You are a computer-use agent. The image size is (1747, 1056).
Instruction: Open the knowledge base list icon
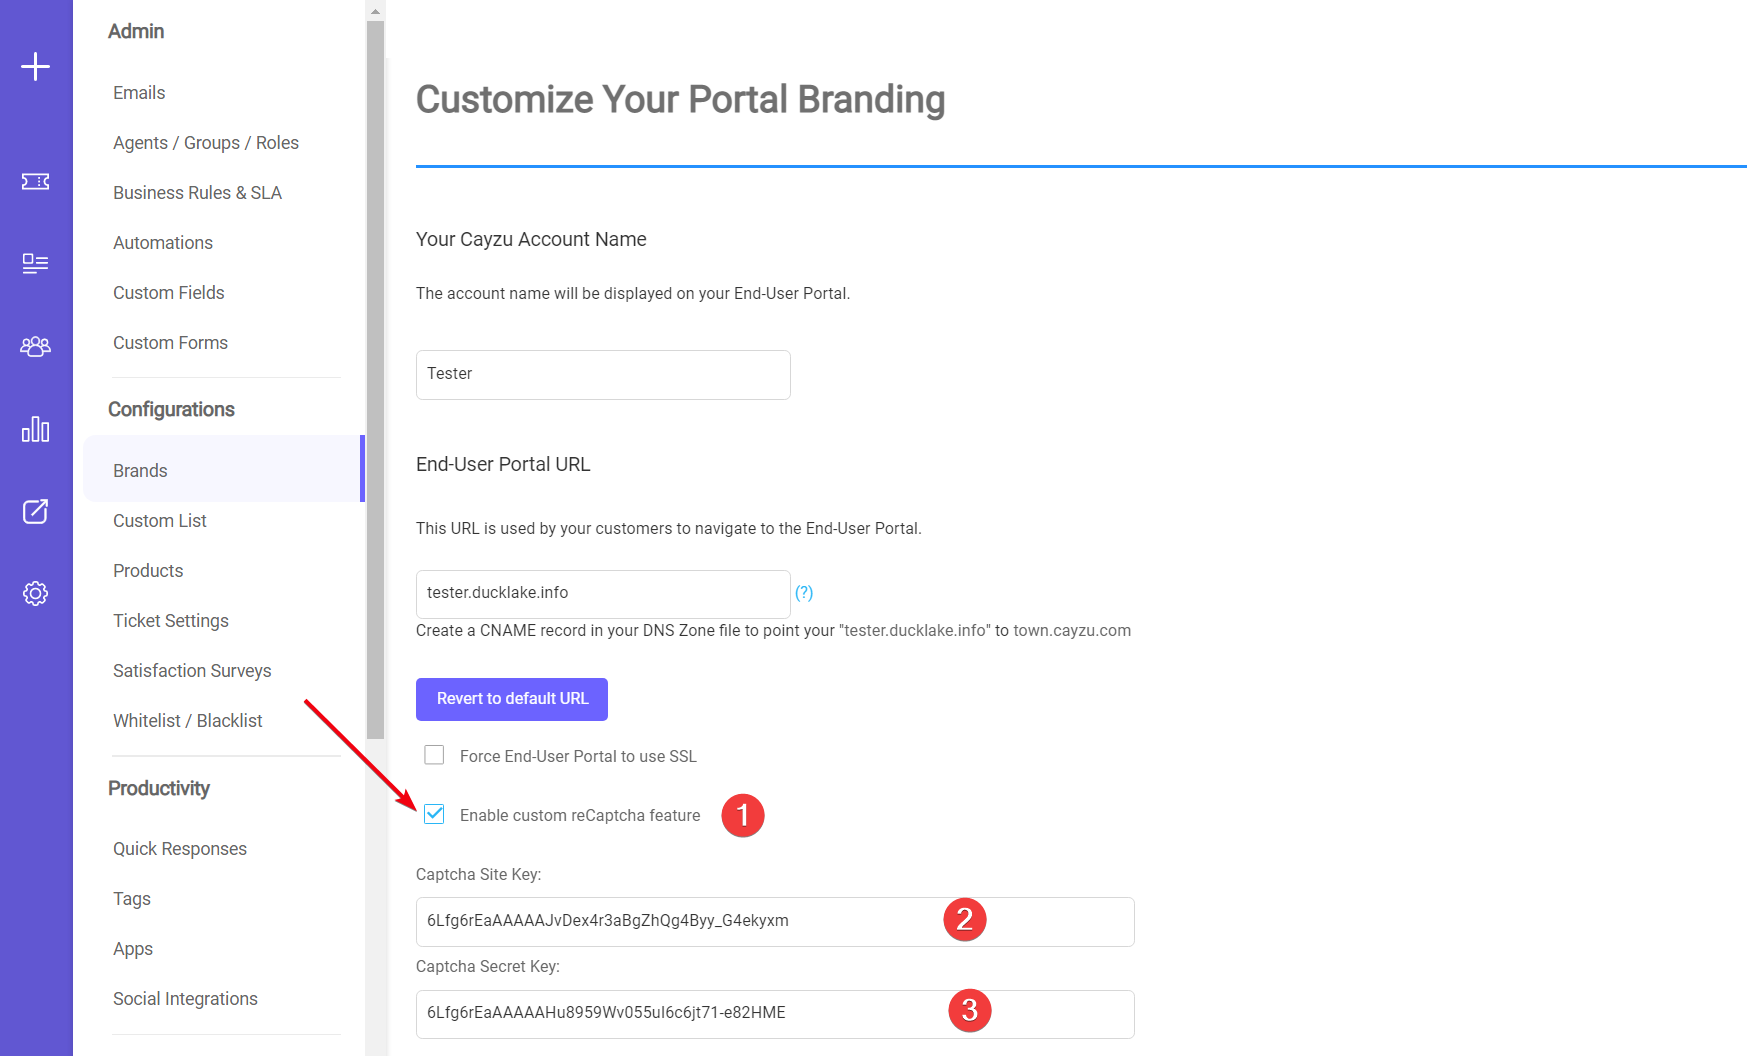(x=35, y=263)
